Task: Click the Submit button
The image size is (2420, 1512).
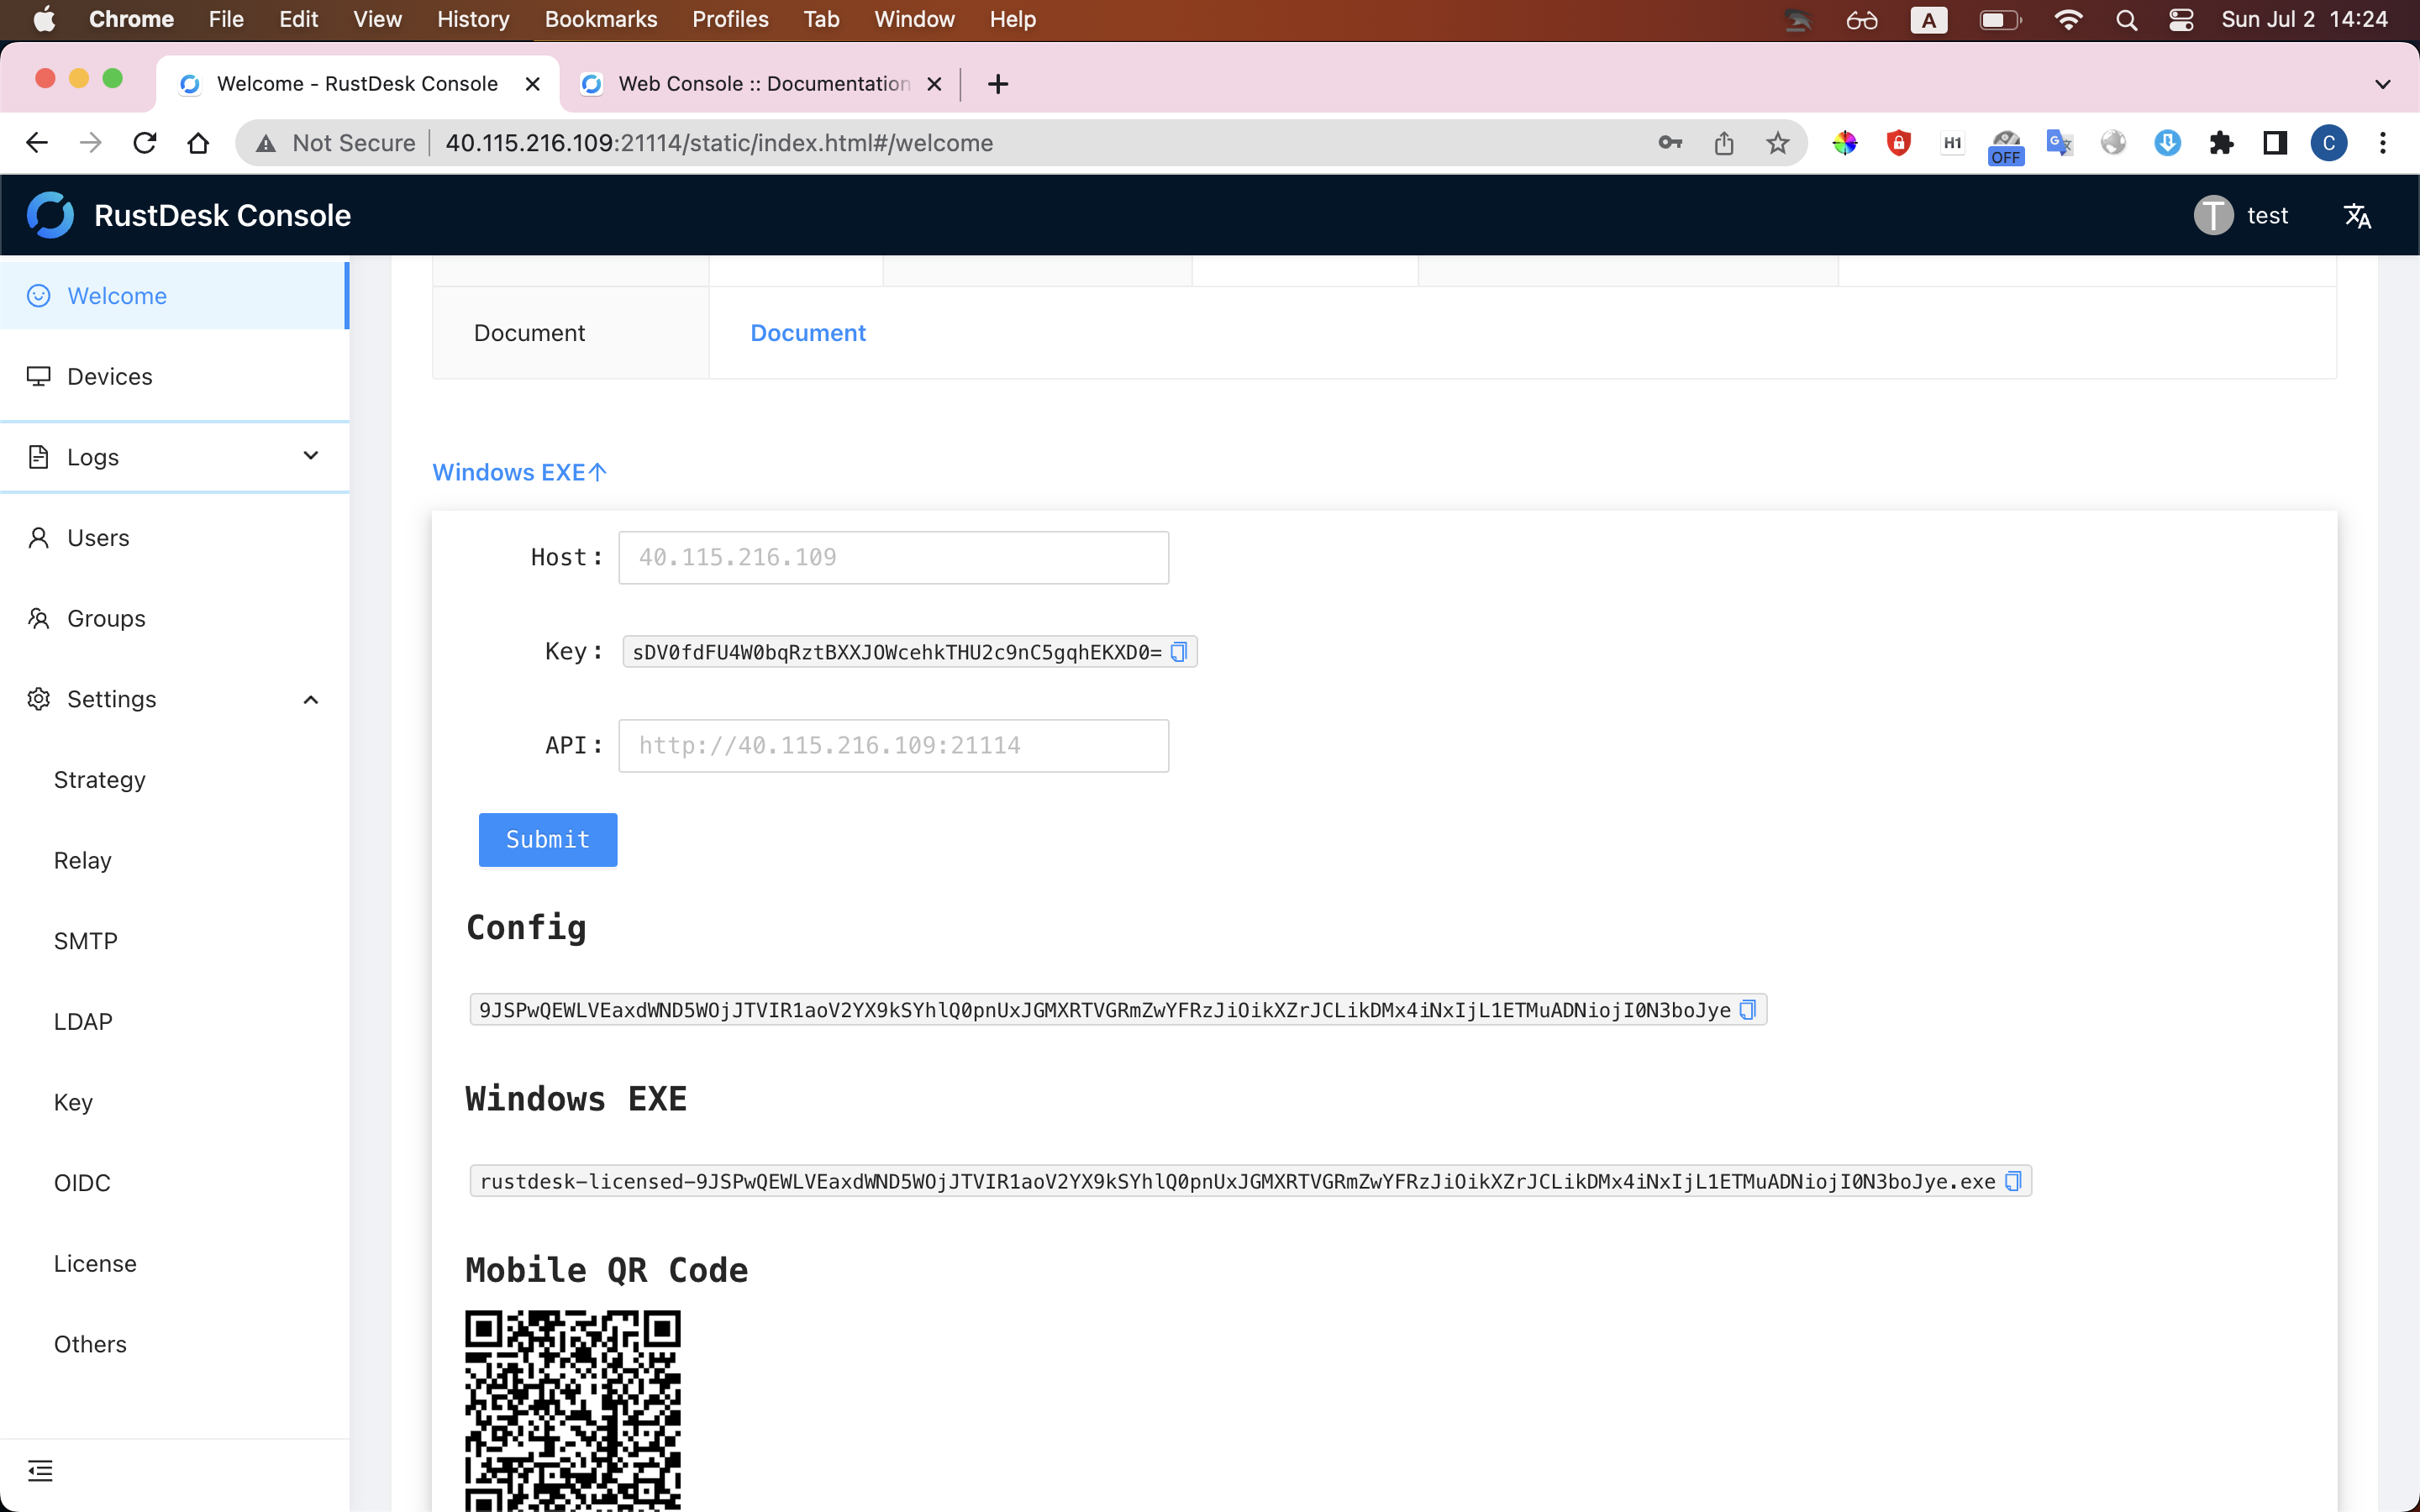Action: click(548, 839)
